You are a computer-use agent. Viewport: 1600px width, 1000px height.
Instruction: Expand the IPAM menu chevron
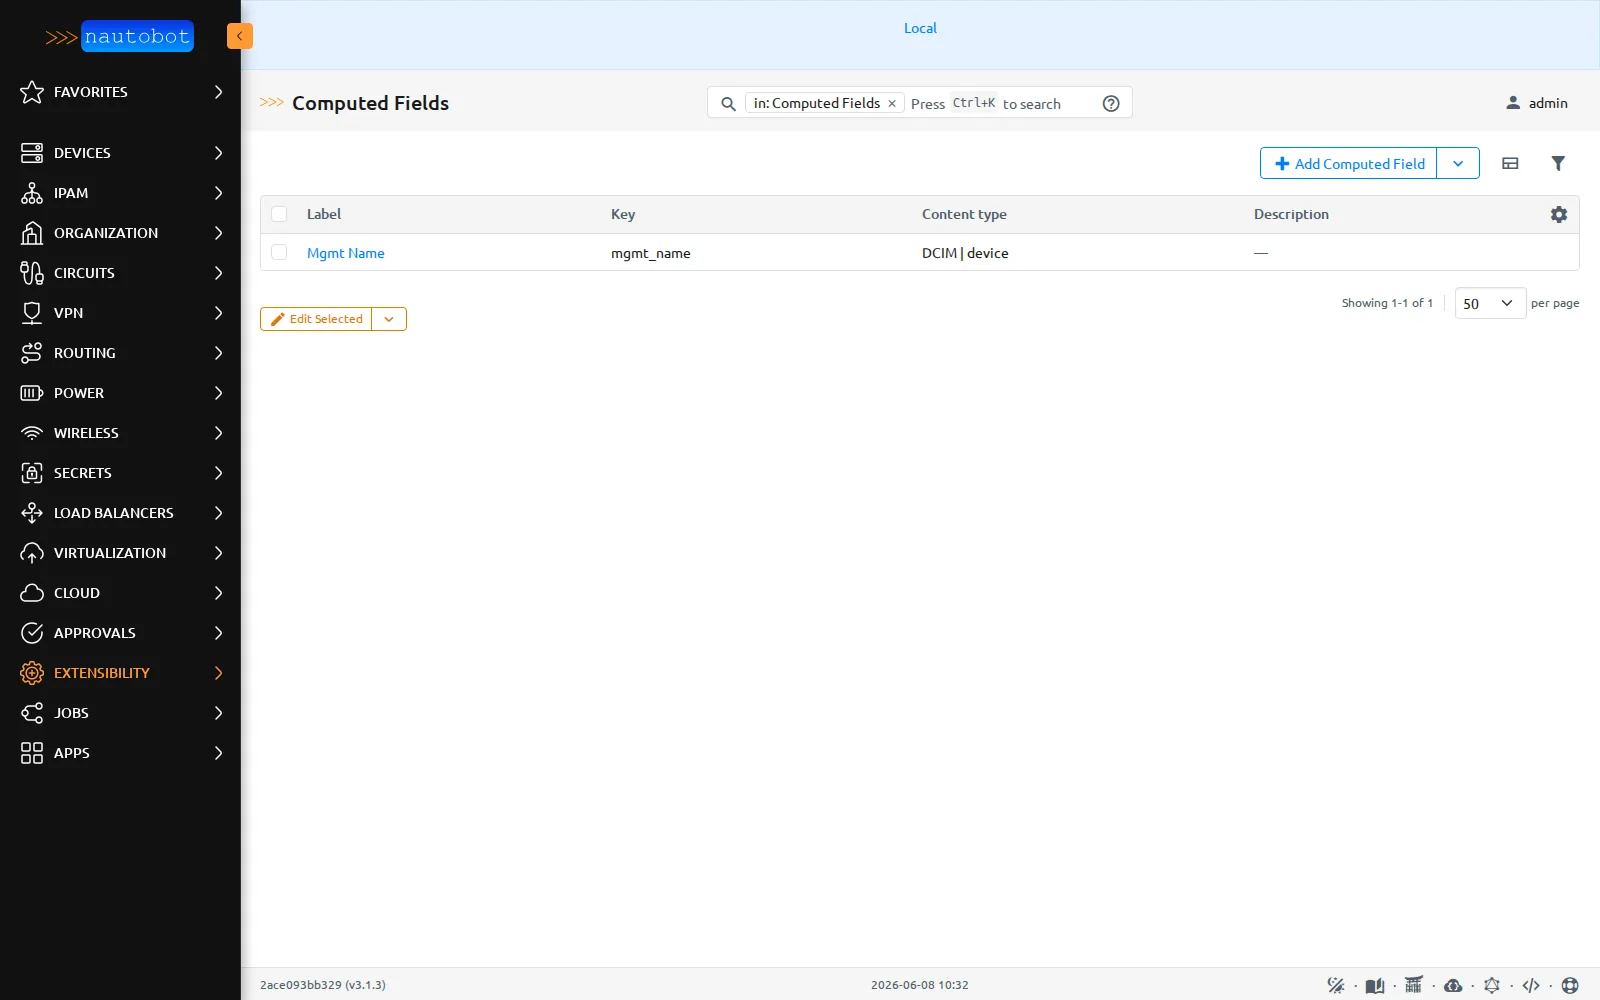coord(218,193)
